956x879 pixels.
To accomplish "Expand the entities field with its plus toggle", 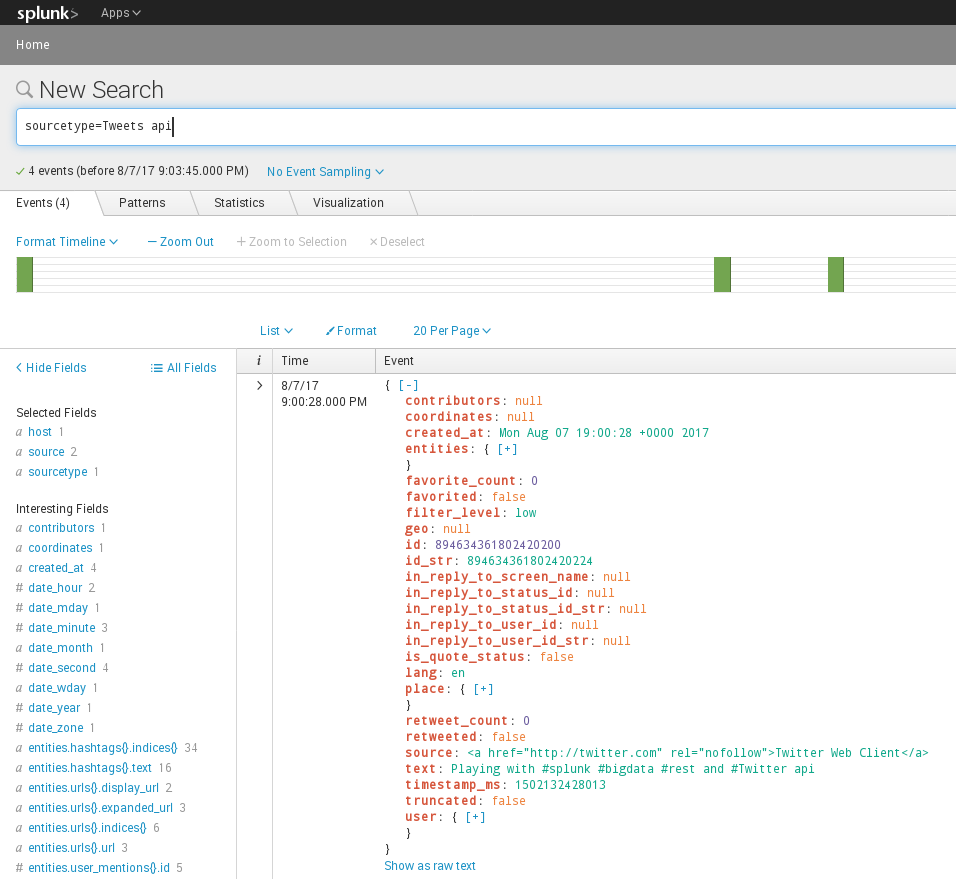I will point(508,448).
